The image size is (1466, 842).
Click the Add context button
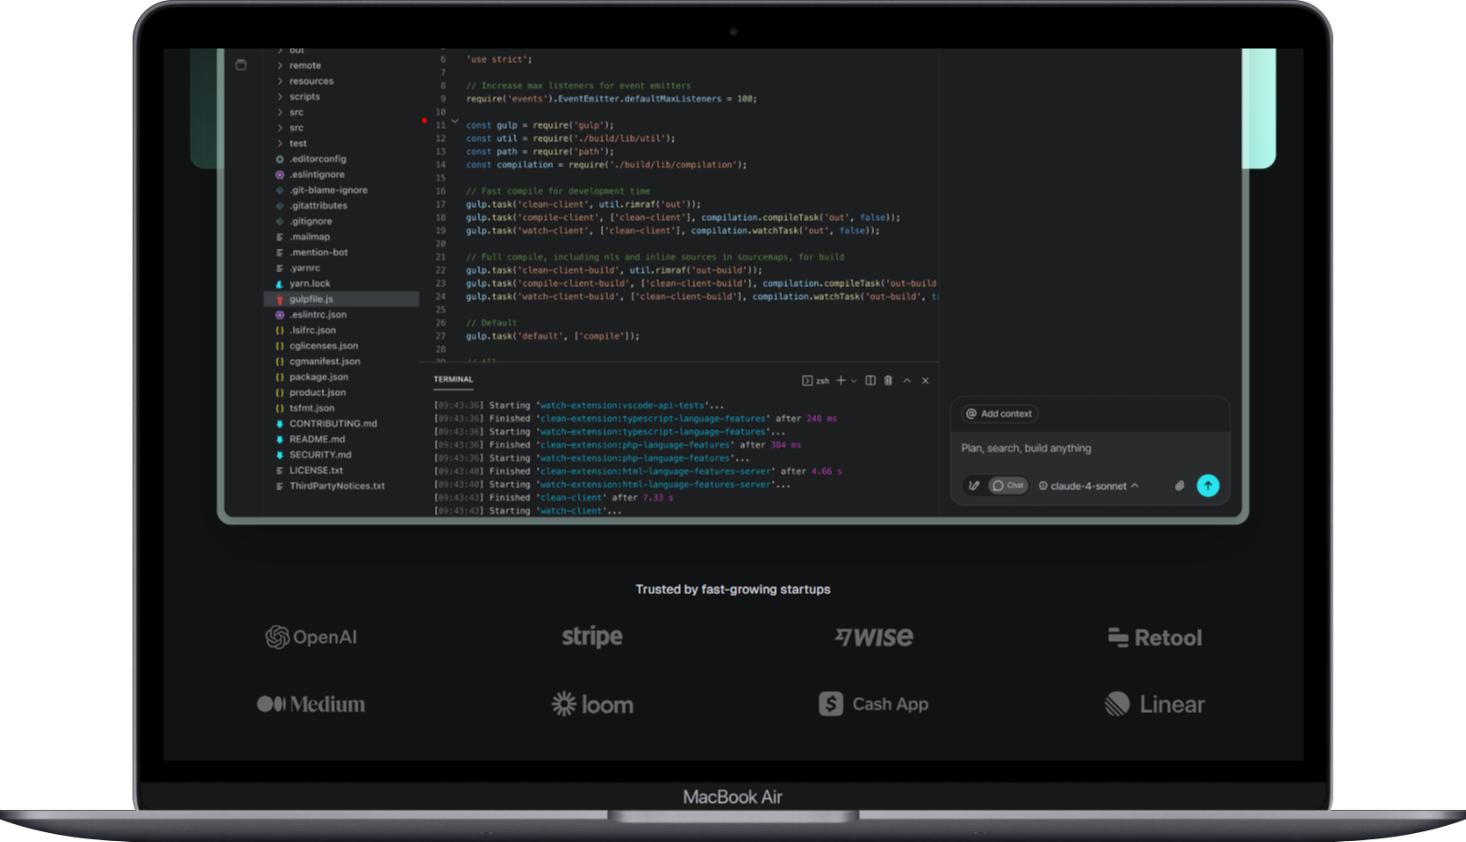pyautogui.click(x=999, y=414)
